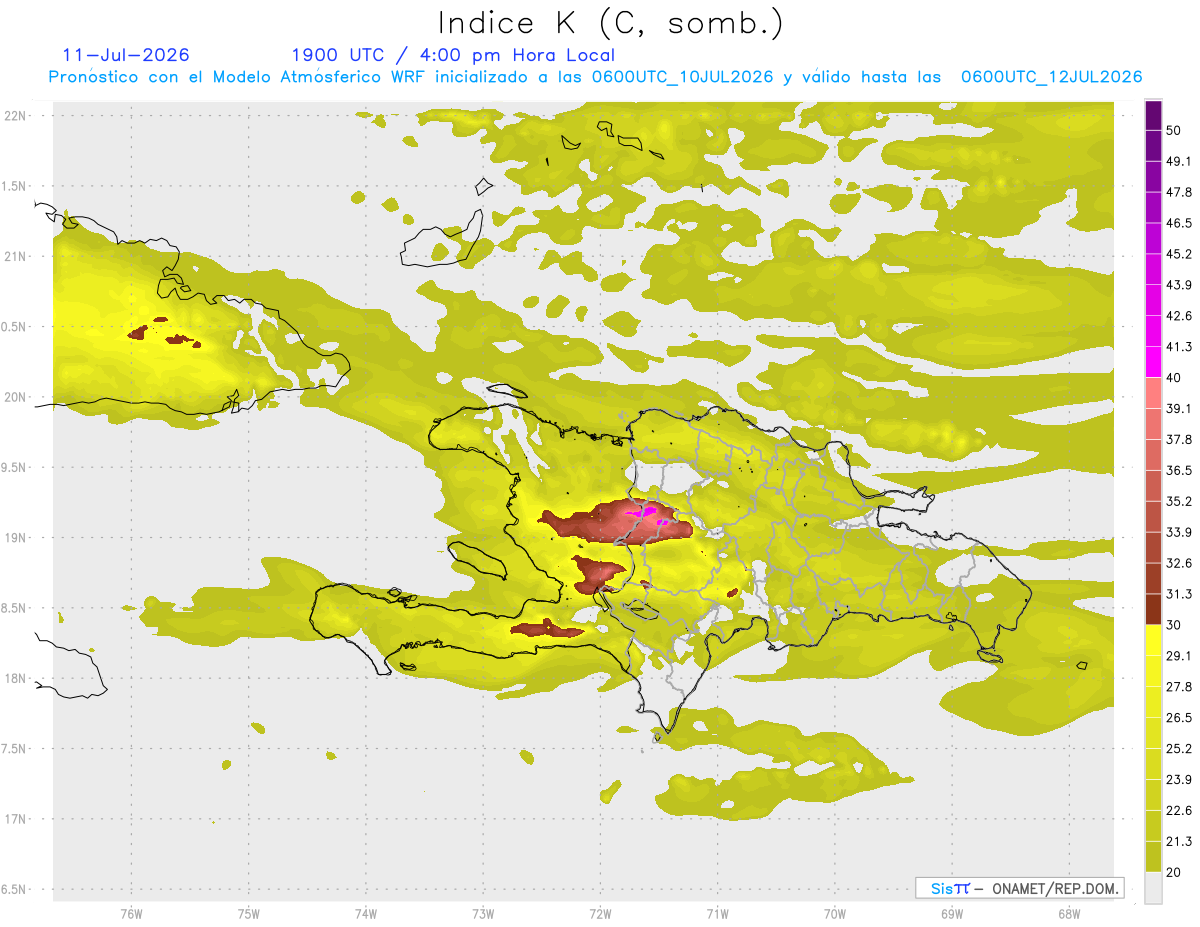This screenshot has width=1200, height=927.
Task: Select the date text "11-Jul-2026"
Action: tap(126, 55)
